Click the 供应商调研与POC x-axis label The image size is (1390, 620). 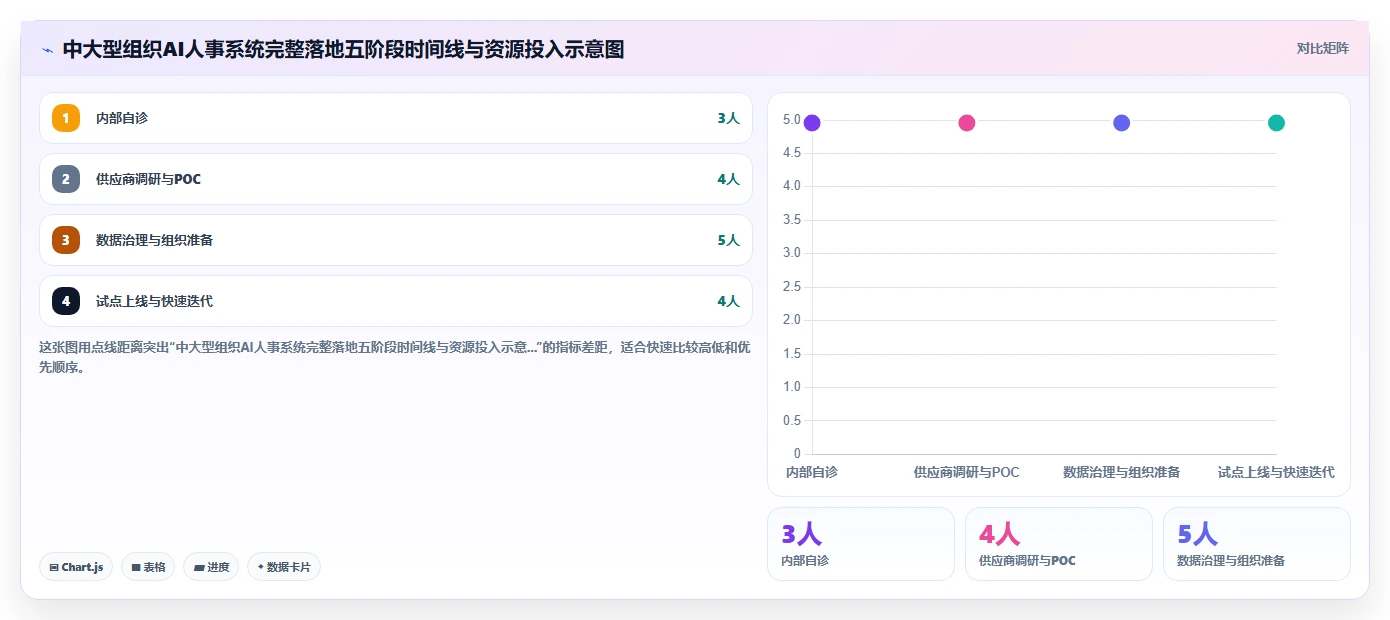point(967,472)
